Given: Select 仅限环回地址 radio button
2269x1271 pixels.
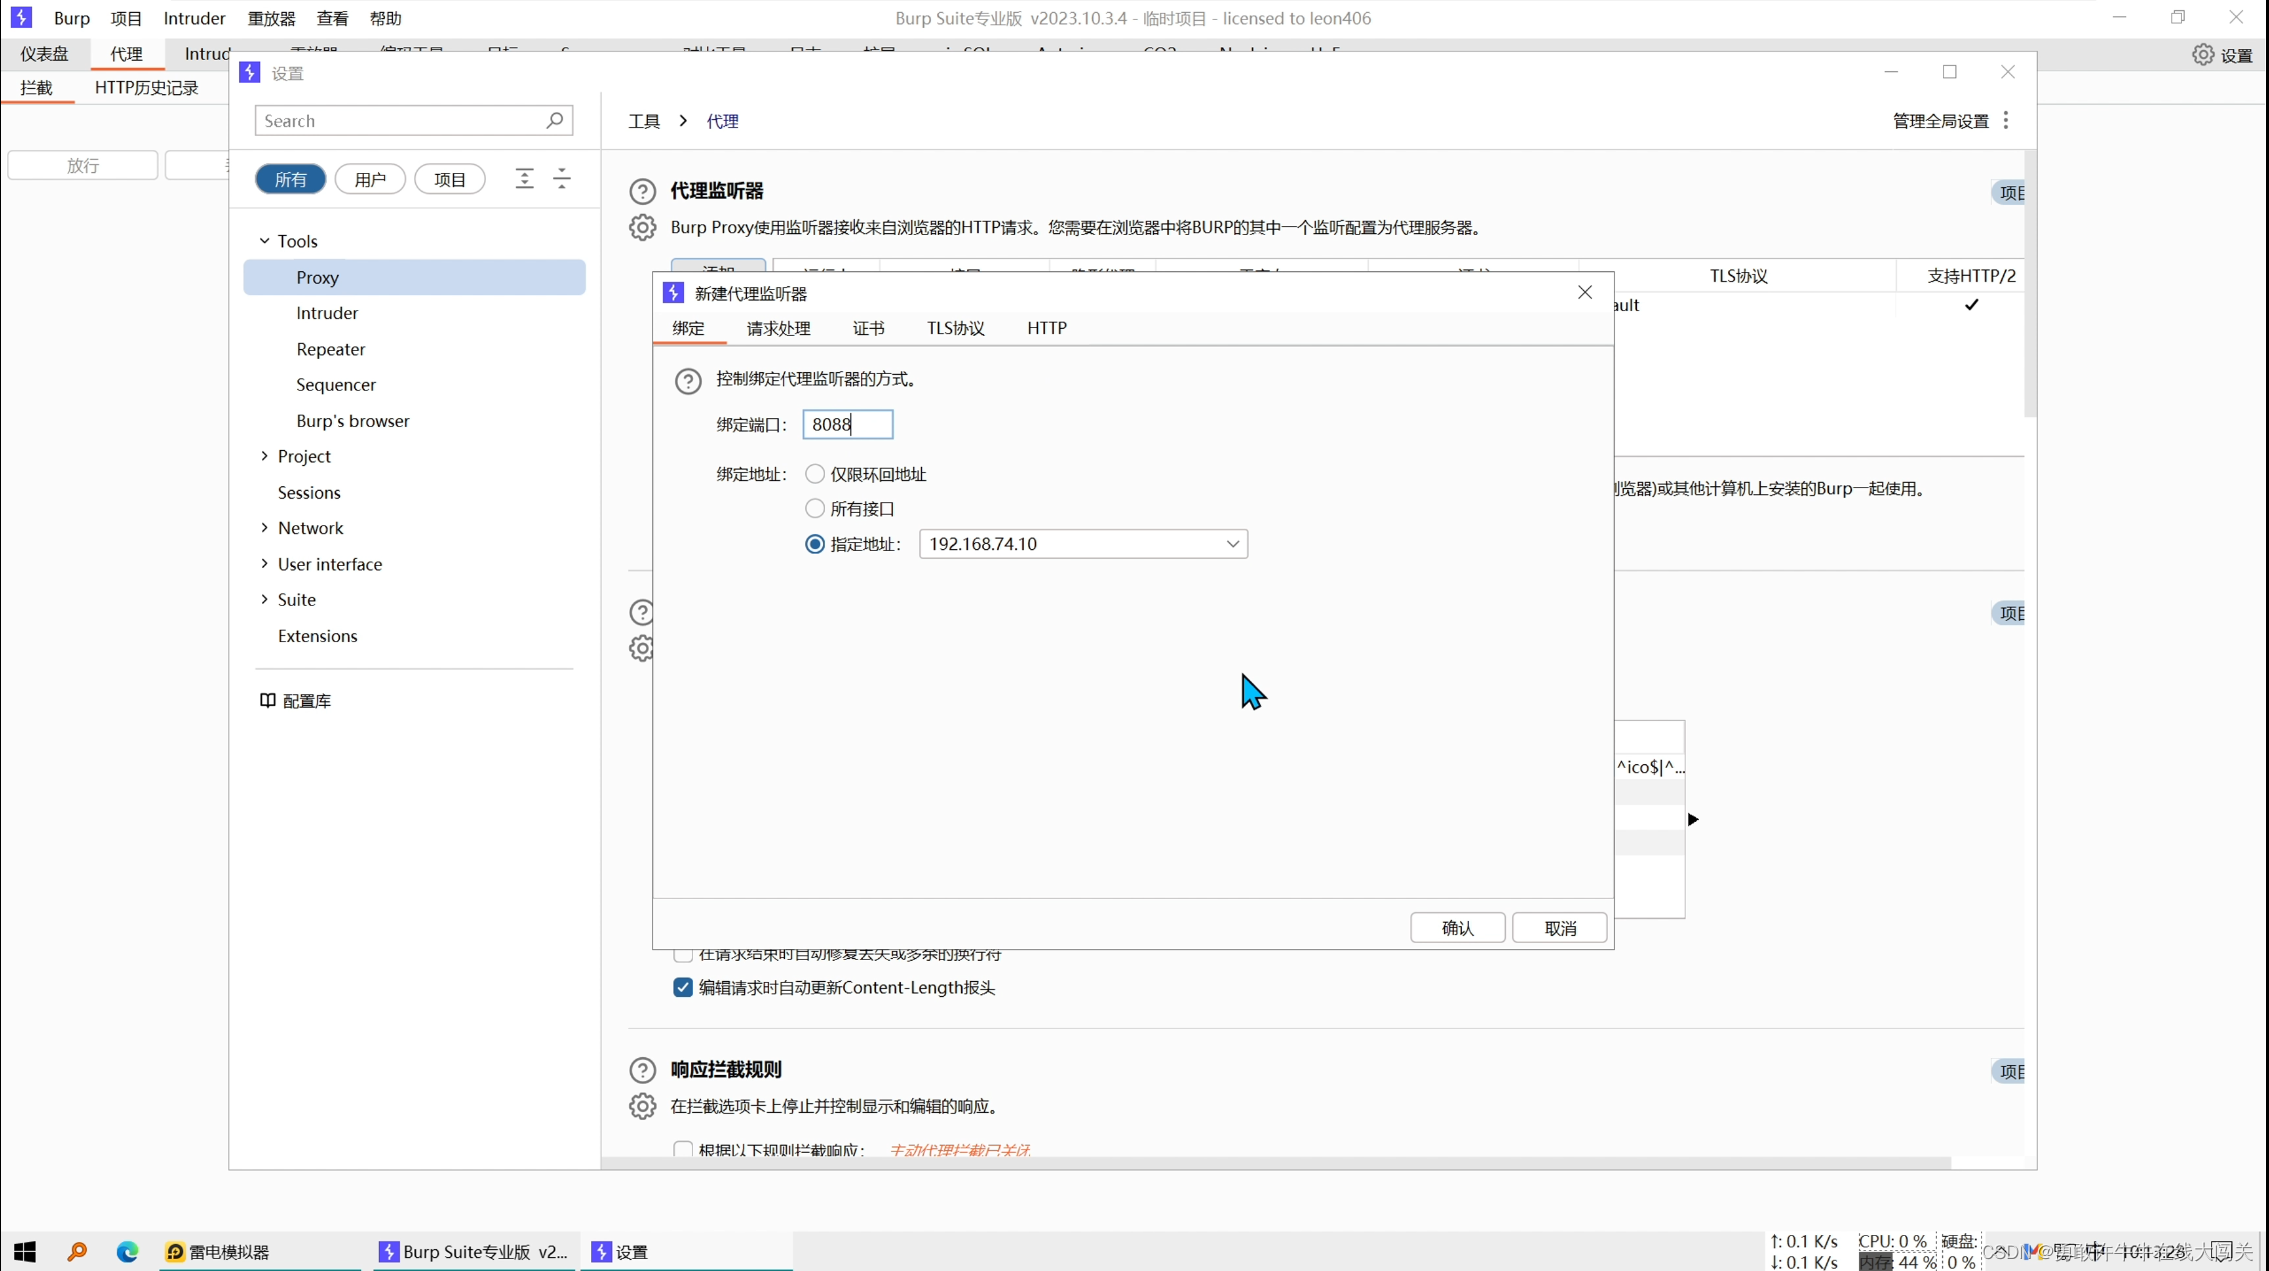Looking at the screenshot, I should tap(813, 474).
